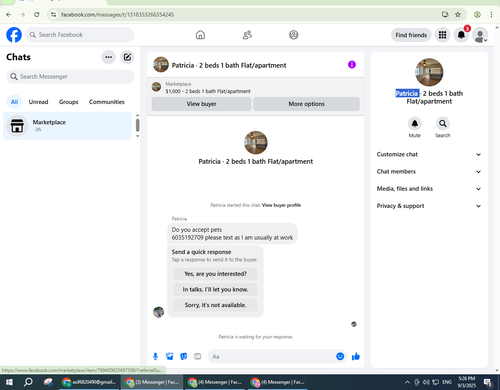Click the taskbar clock showing 5:26 PM
500x390 pixels.
coord(467,382)
